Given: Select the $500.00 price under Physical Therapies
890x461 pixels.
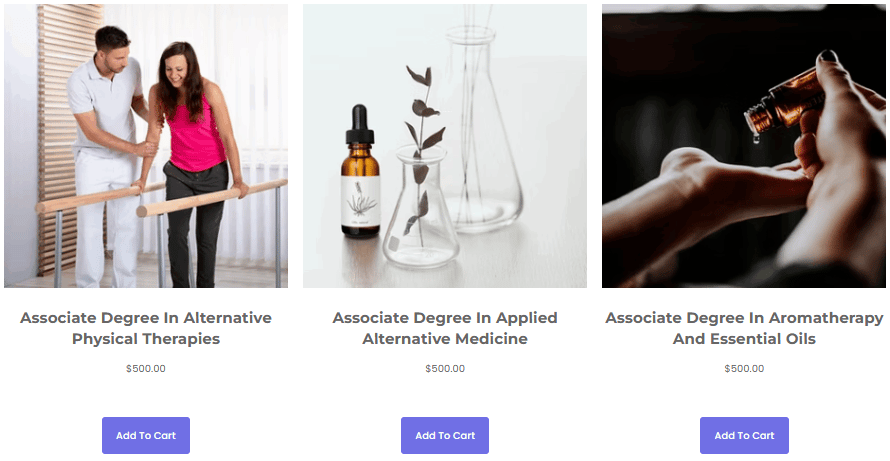Looking at the screenshot, I should coord(146,368).
